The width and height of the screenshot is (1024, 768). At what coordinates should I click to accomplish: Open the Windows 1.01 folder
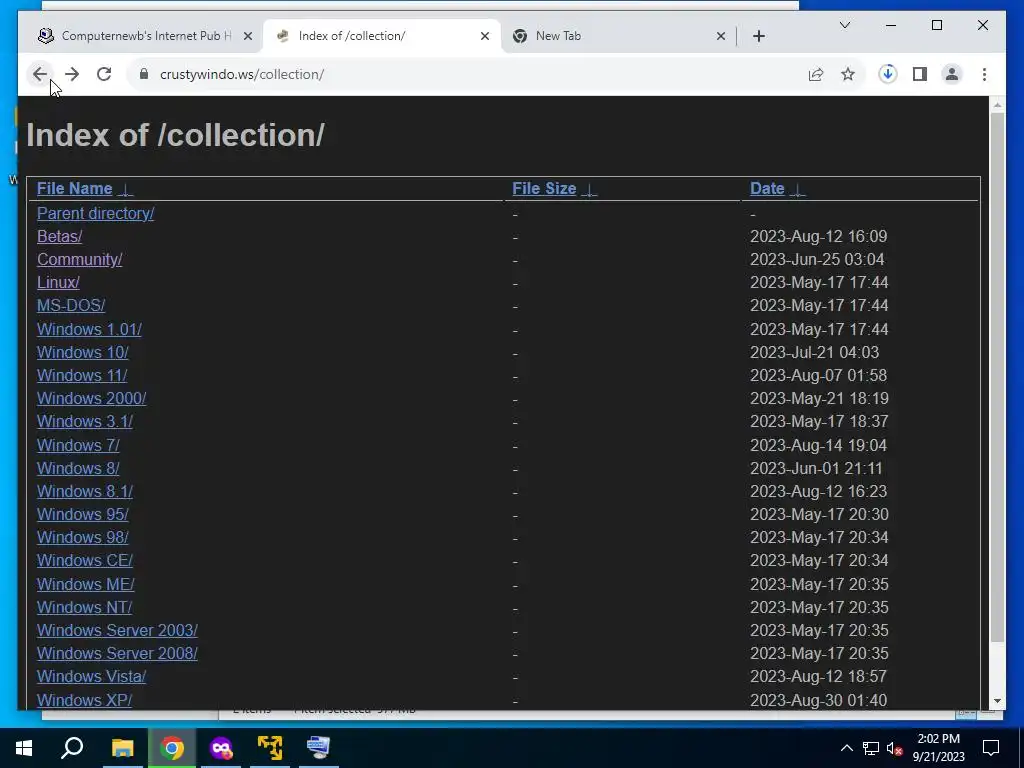[89, 329]
